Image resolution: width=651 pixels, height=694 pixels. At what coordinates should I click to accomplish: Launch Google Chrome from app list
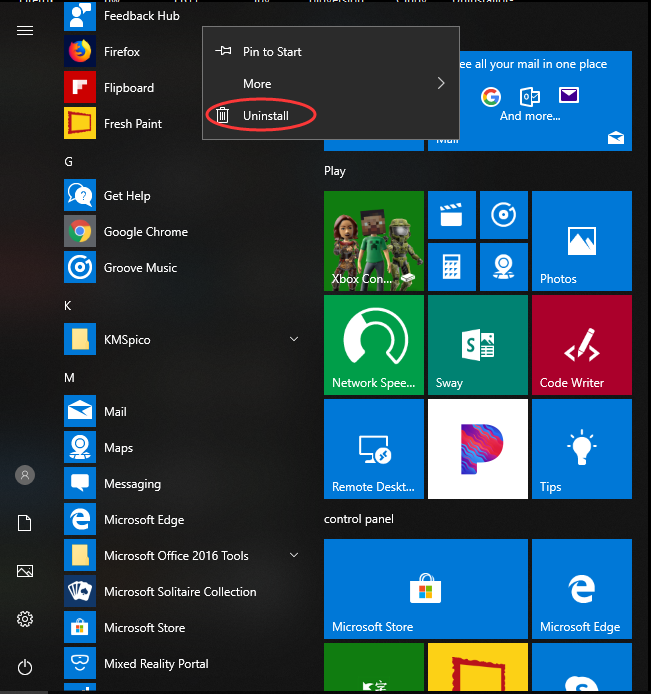(x=181, y=231)
